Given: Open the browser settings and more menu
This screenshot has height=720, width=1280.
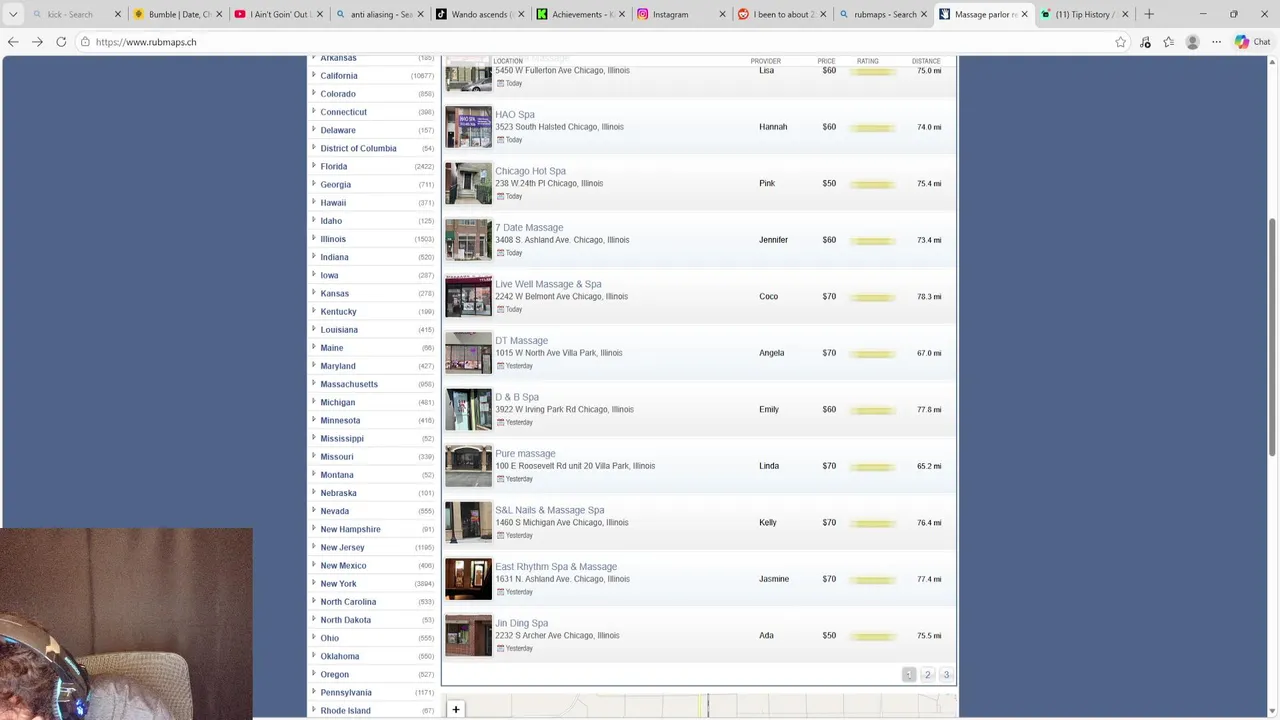Looking at the screenshot, I should 1216,42.
